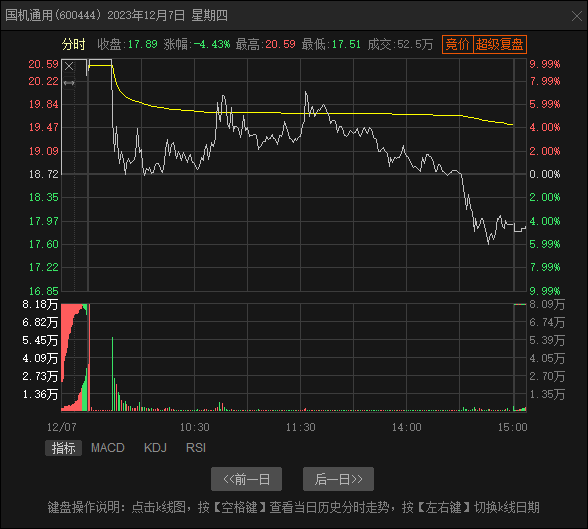Image resolution: width=588 pixels, height=529 pixels.
Task: Show the KDJ indicator
Action: click(x=155, y=448)
